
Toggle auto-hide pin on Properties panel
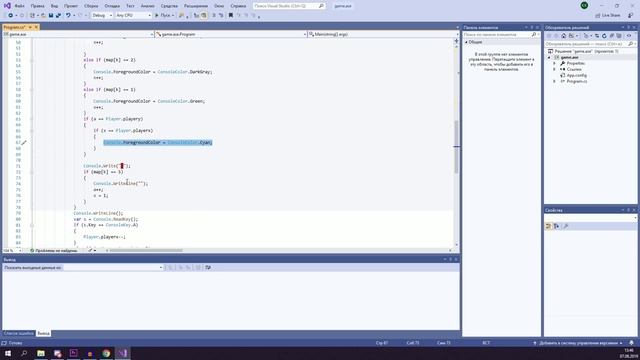tap(629, 210)
